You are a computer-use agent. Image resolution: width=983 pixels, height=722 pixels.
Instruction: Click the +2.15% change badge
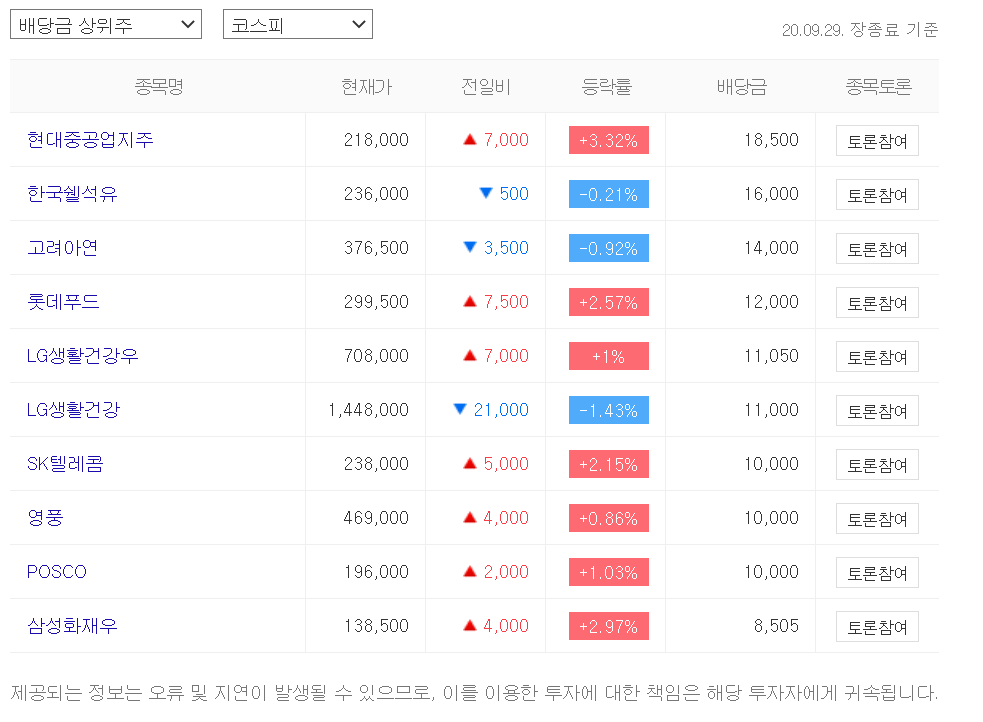[609, 464]
